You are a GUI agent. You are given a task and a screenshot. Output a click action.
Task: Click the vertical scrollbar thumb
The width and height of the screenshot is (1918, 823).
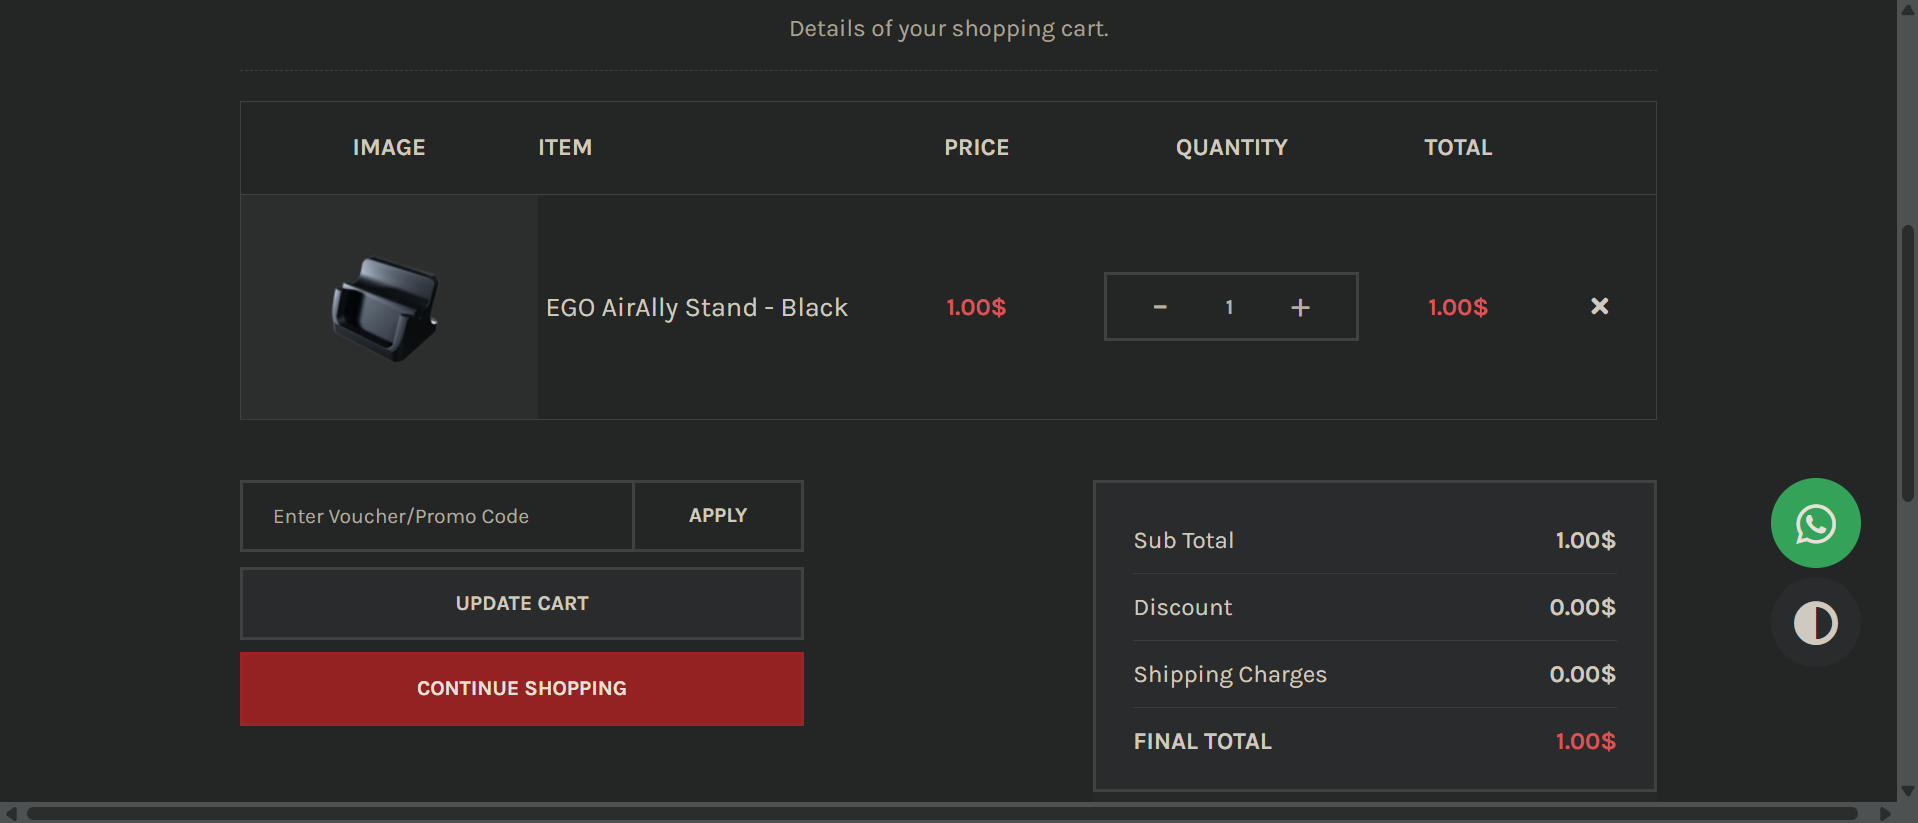click(x=1908, y=363)
